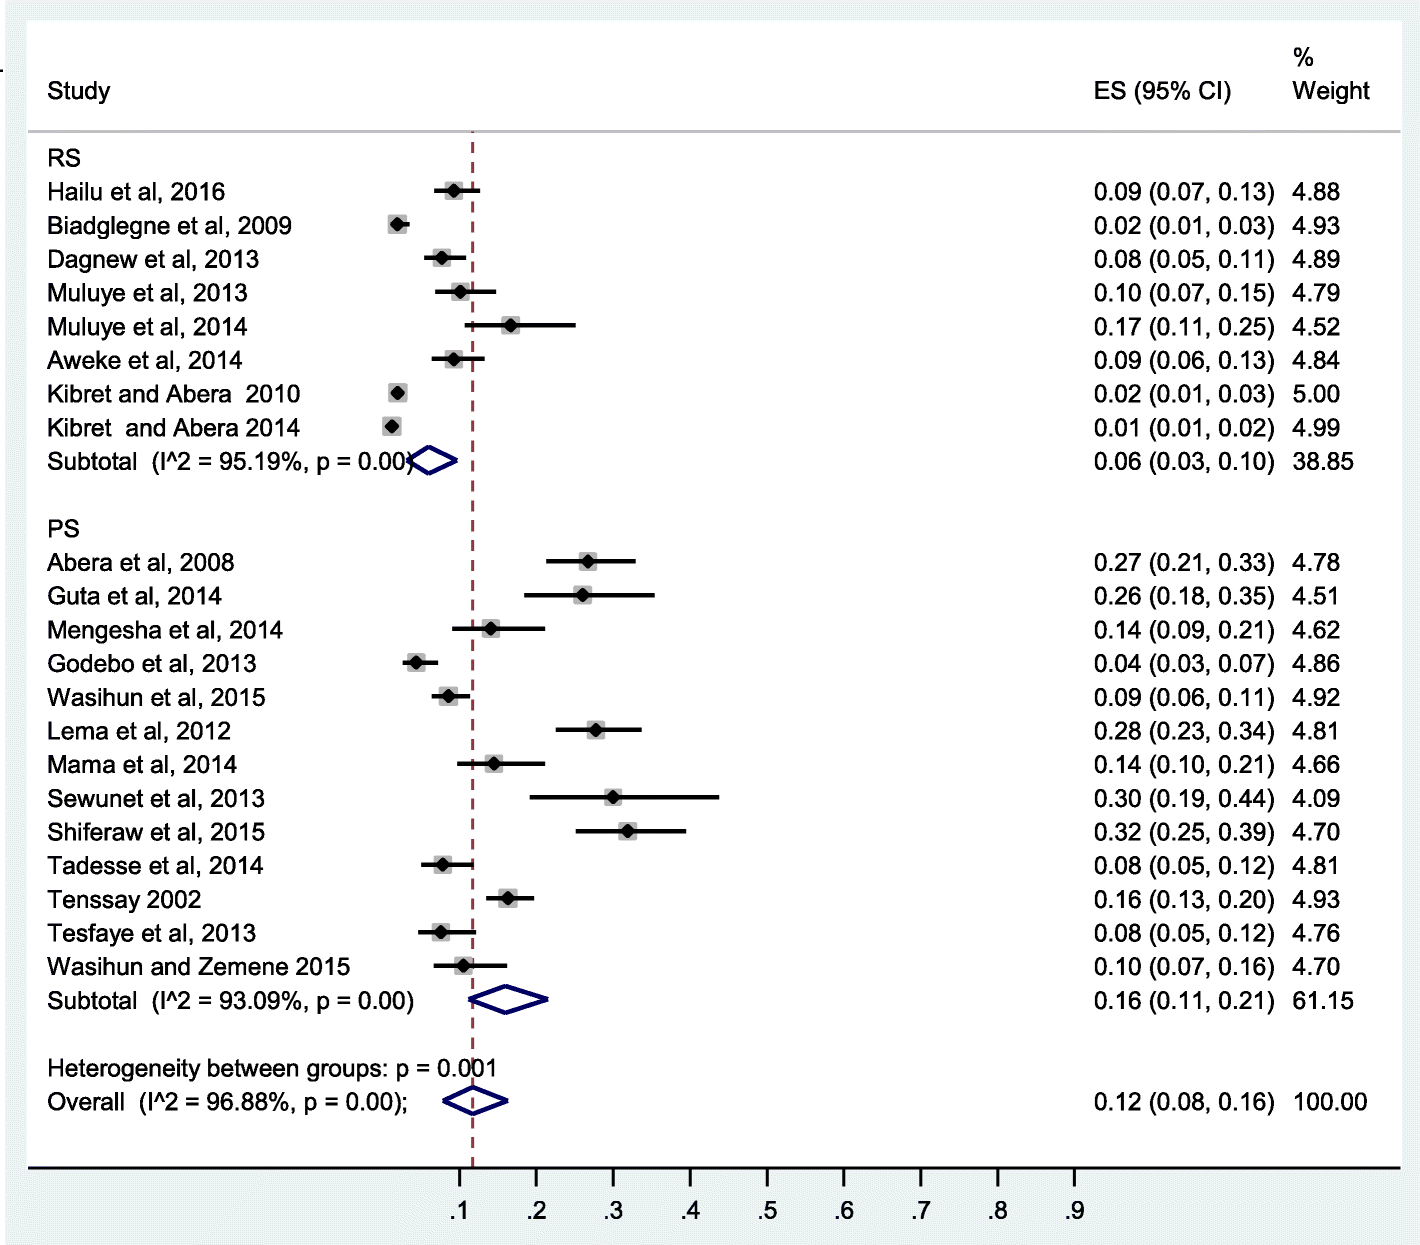Viewport: 1420px width, 1245px height.
Task: Click the point marker for Godebo et al, 2013
Action: click(x=416, y=662)
